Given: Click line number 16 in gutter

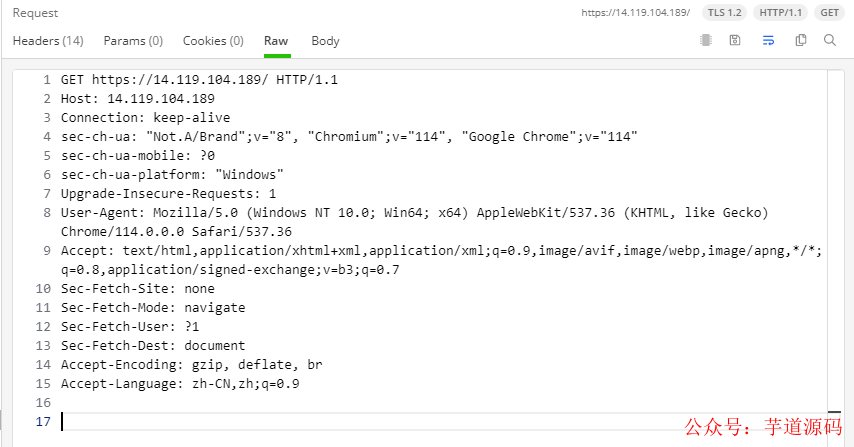Looking at the screenshot, I should point(43,403).
